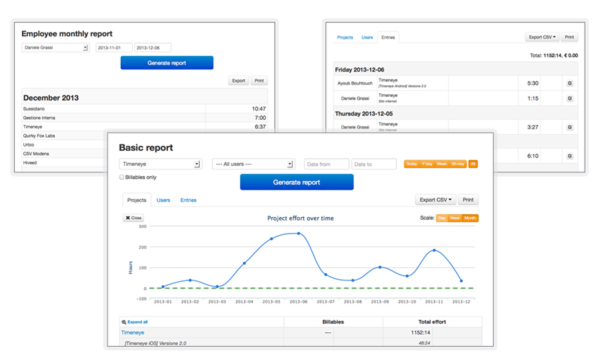The height and width of the screenshot is (360, 600).
Task: Click the Friday 2013-12-06 heading
Action: pyautogui.click(x=359, y=70)
